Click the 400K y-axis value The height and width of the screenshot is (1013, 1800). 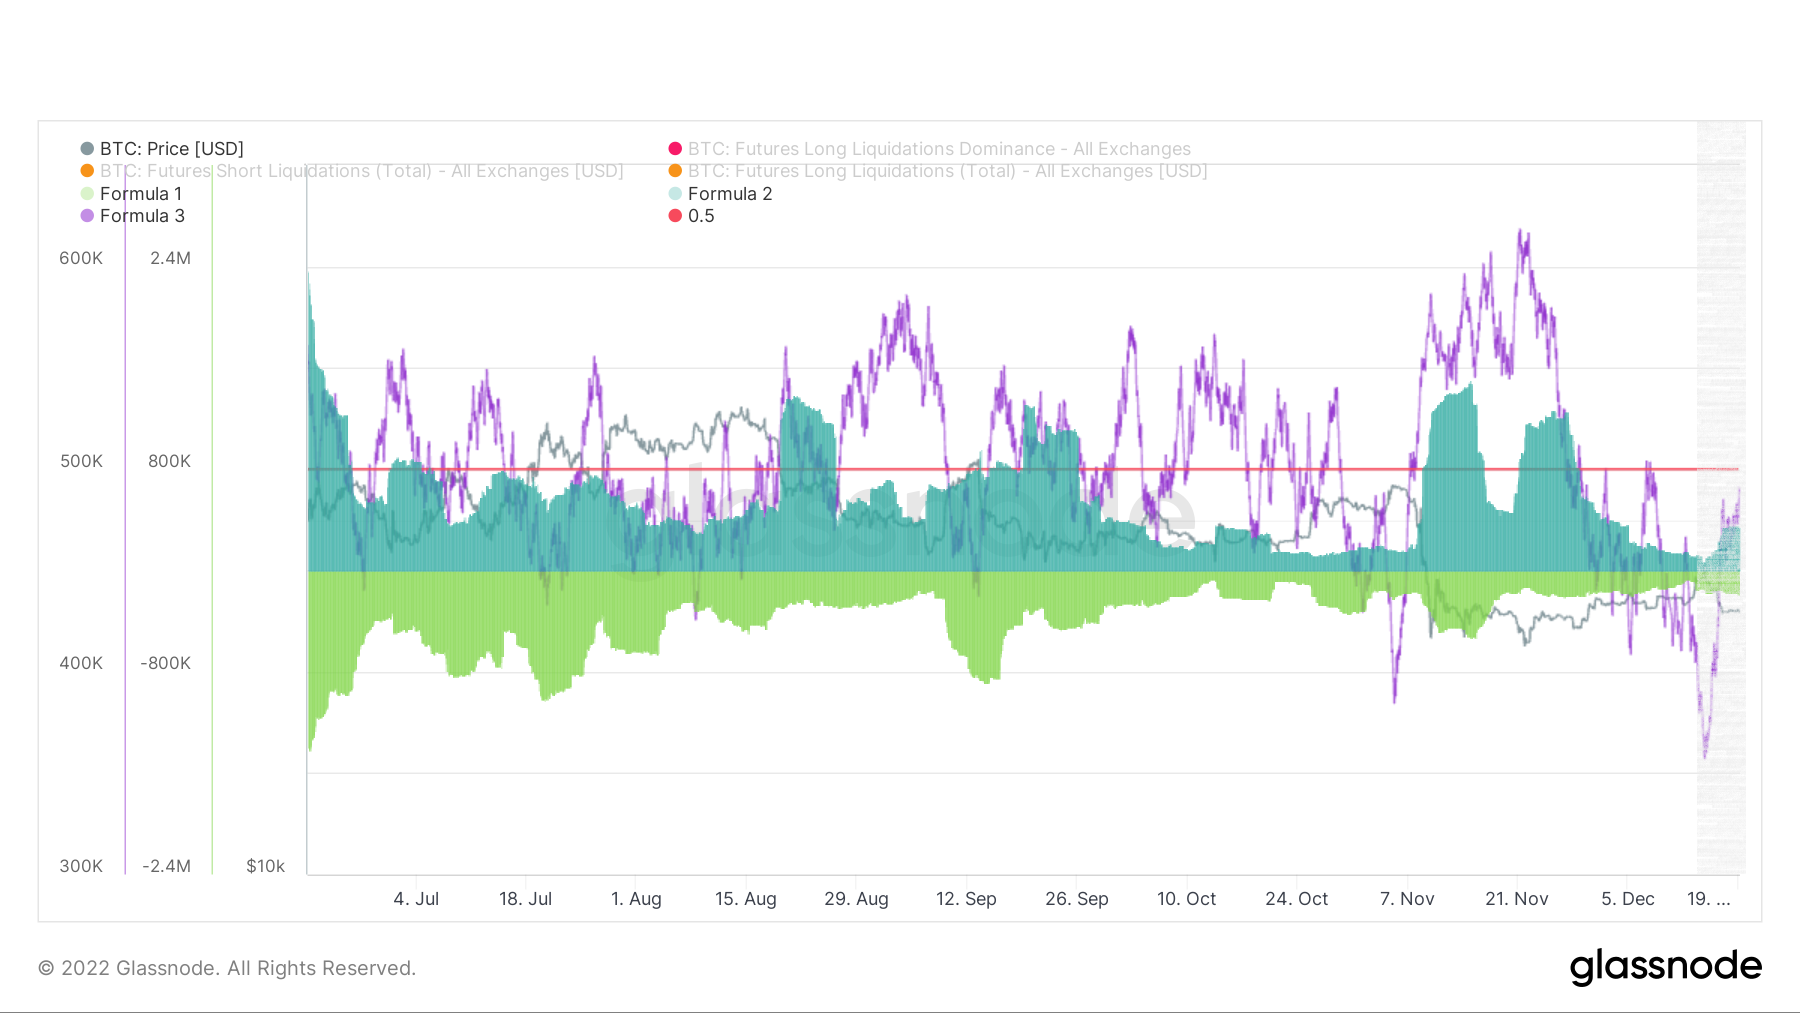[81, 663]
